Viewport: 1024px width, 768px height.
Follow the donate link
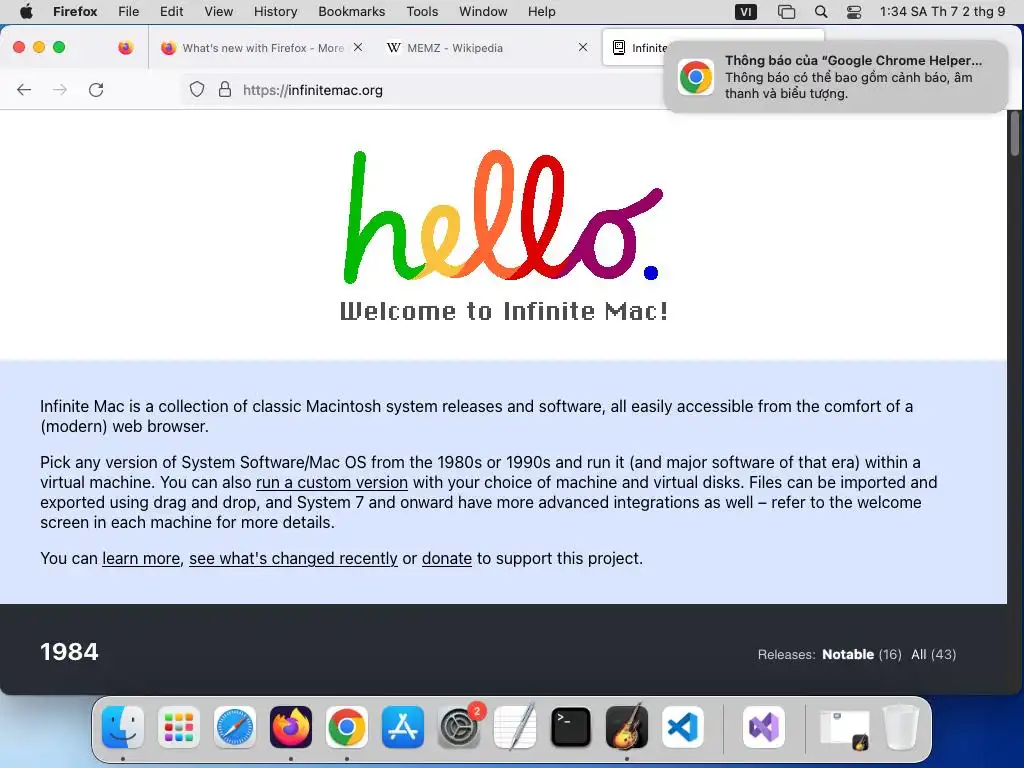click(x=447, y=558)
